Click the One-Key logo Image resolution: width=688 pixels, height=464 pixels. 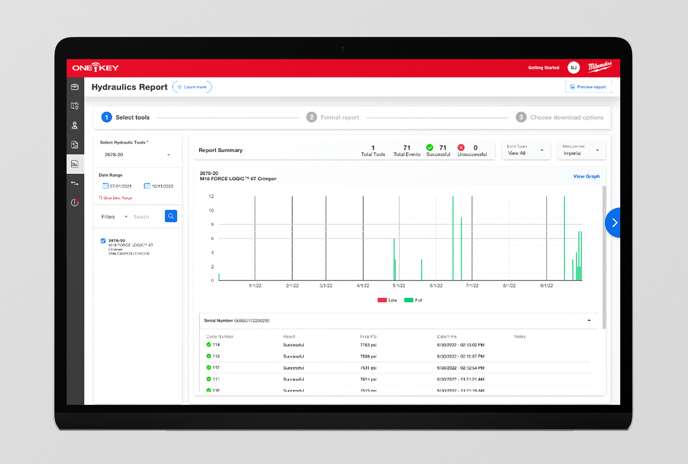(95, 68)
